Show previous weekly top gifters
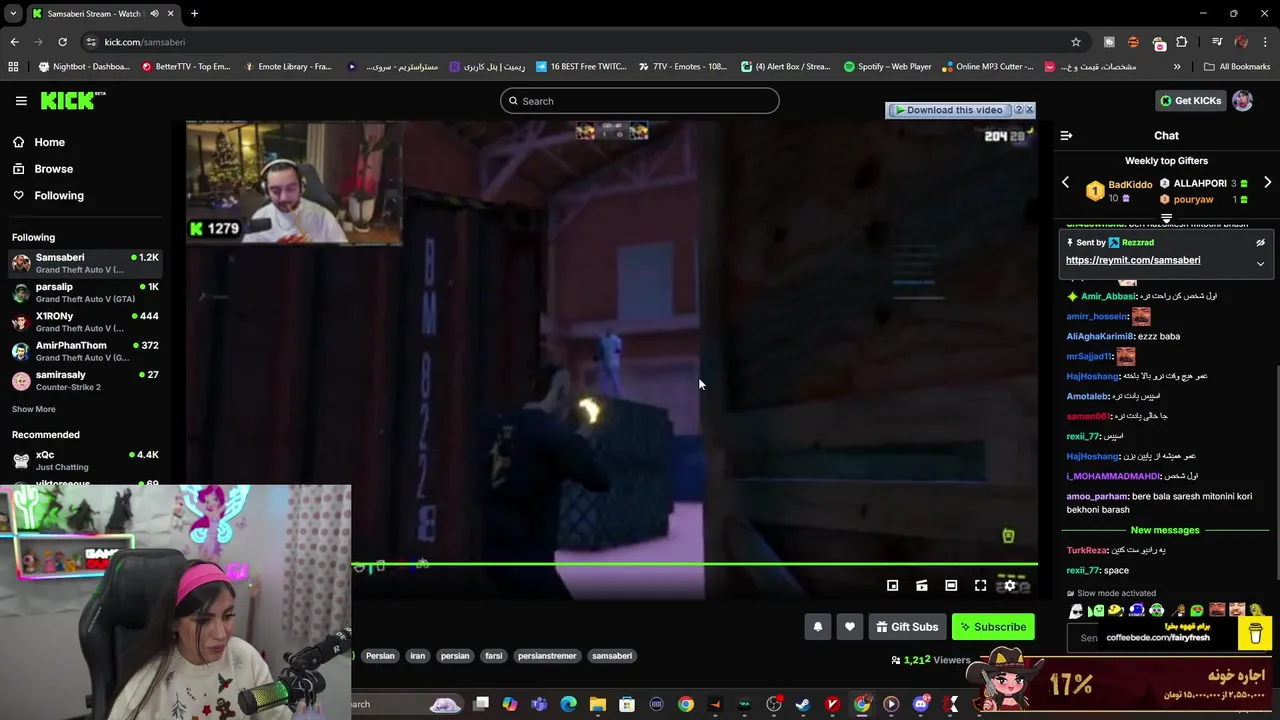Image resolution: width=1280 pixels, height=720 pixels. coord(1065,183)
